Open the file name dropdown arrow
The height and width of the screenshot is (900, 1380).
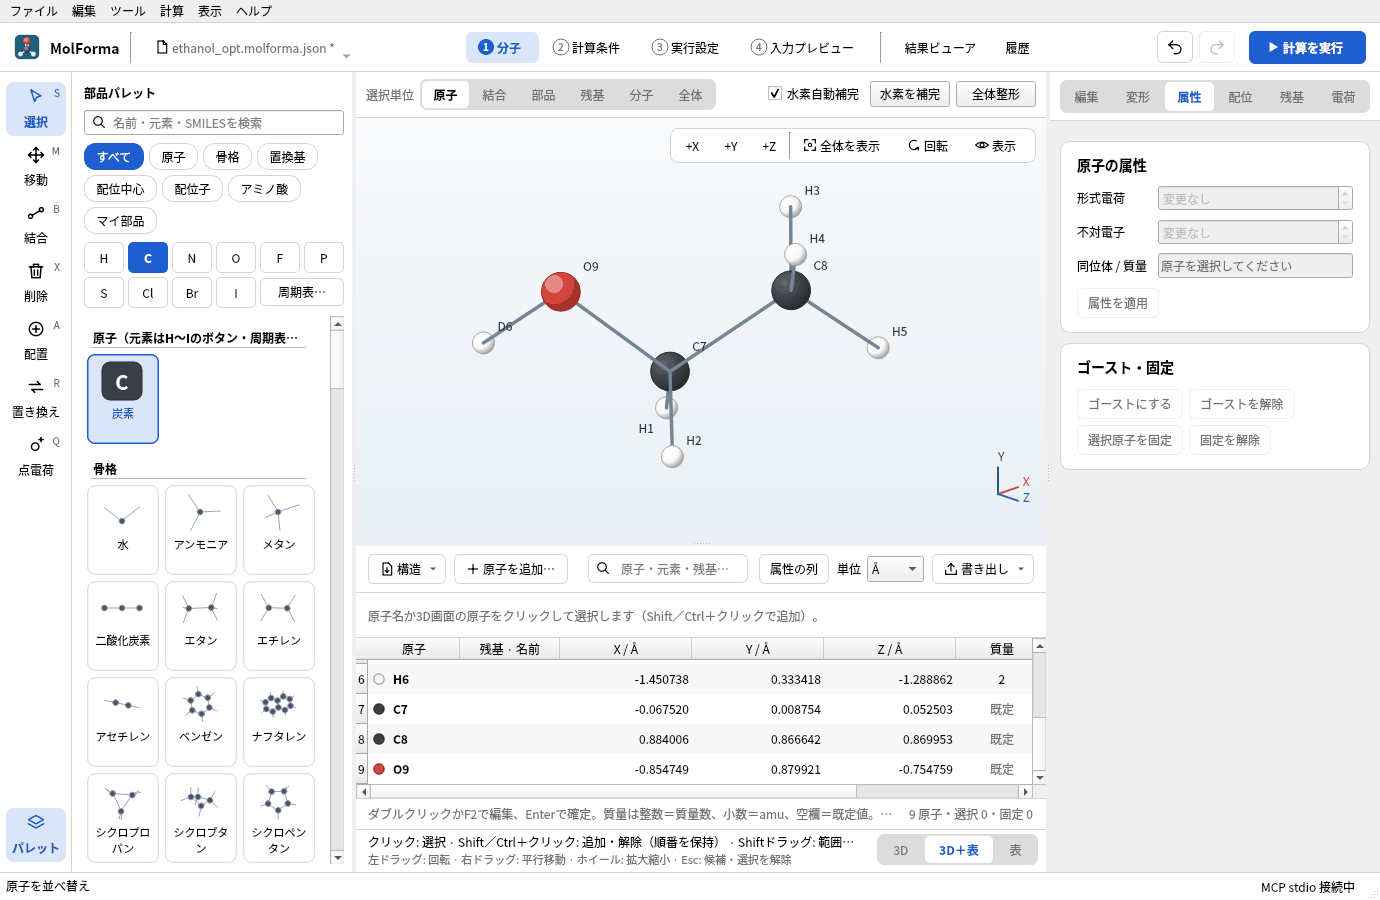pyautogui.click(x=346, y=56)
